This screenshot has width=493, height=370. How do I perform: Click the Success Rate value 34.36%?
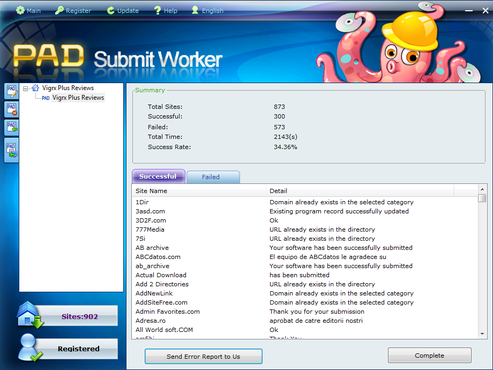pos(285,147)
